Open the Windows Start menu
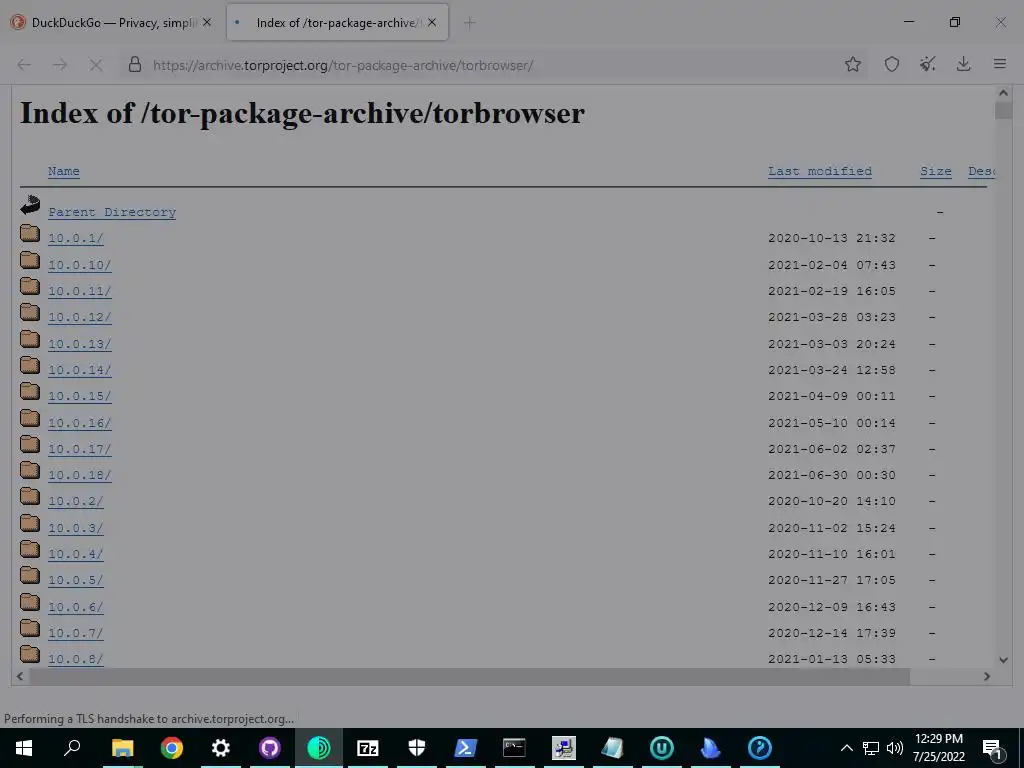This screenshot has height=768, width=1024. [24, 748]
